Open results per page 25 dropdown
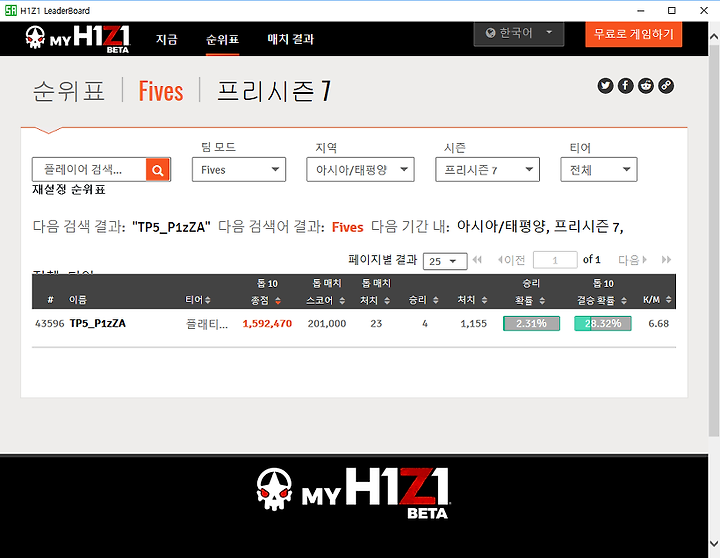 point(445,261)
